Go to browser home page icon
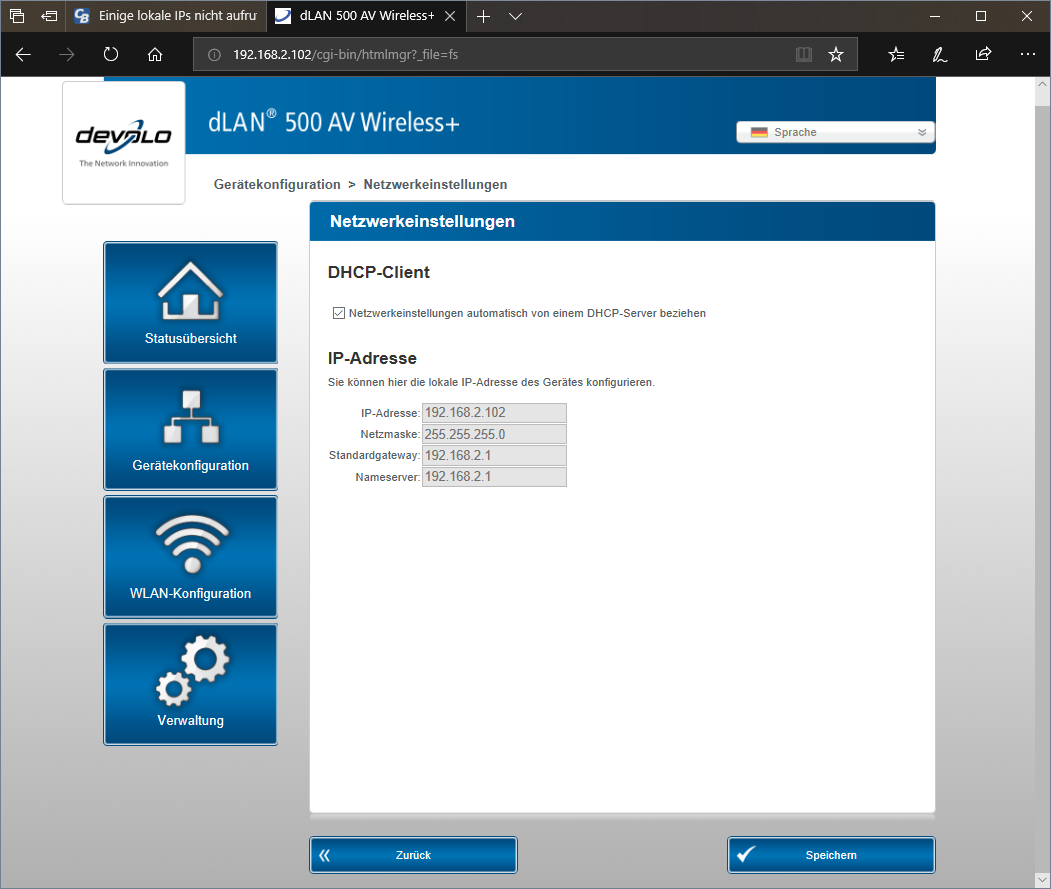The image size is (1051, 889). point(155,54)
